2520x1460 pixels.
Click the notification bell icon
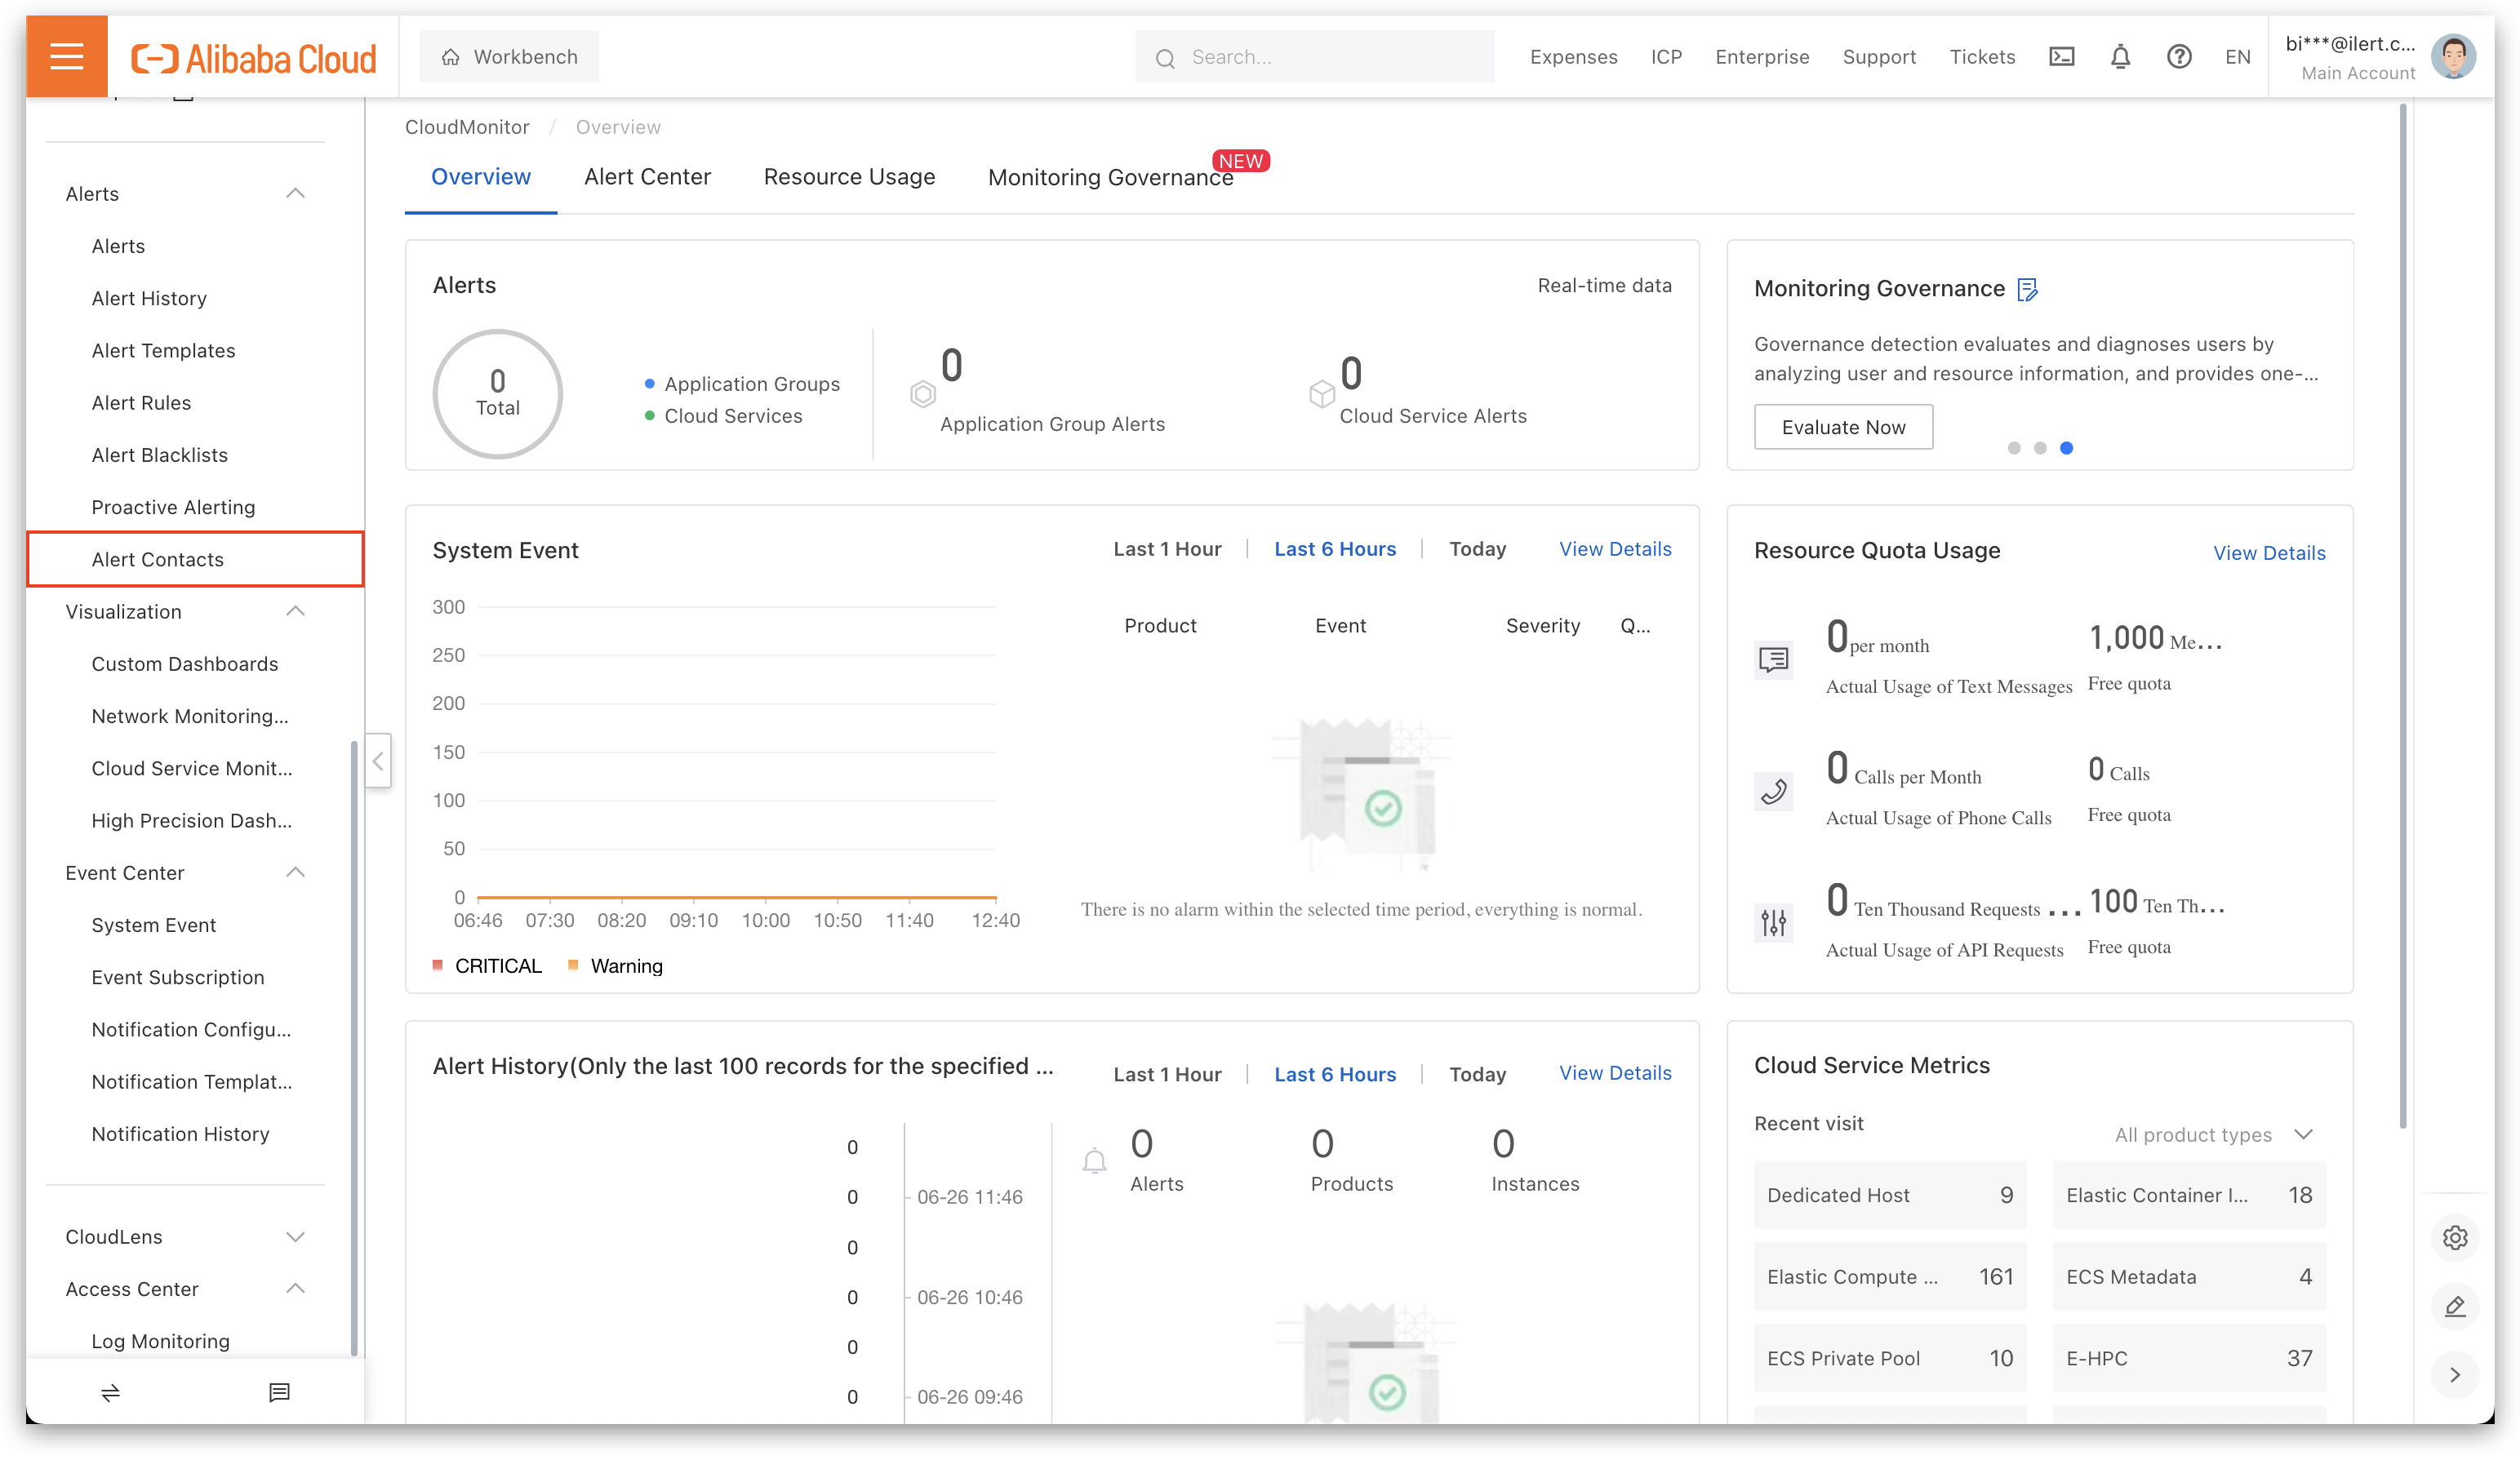point(2120,57)
